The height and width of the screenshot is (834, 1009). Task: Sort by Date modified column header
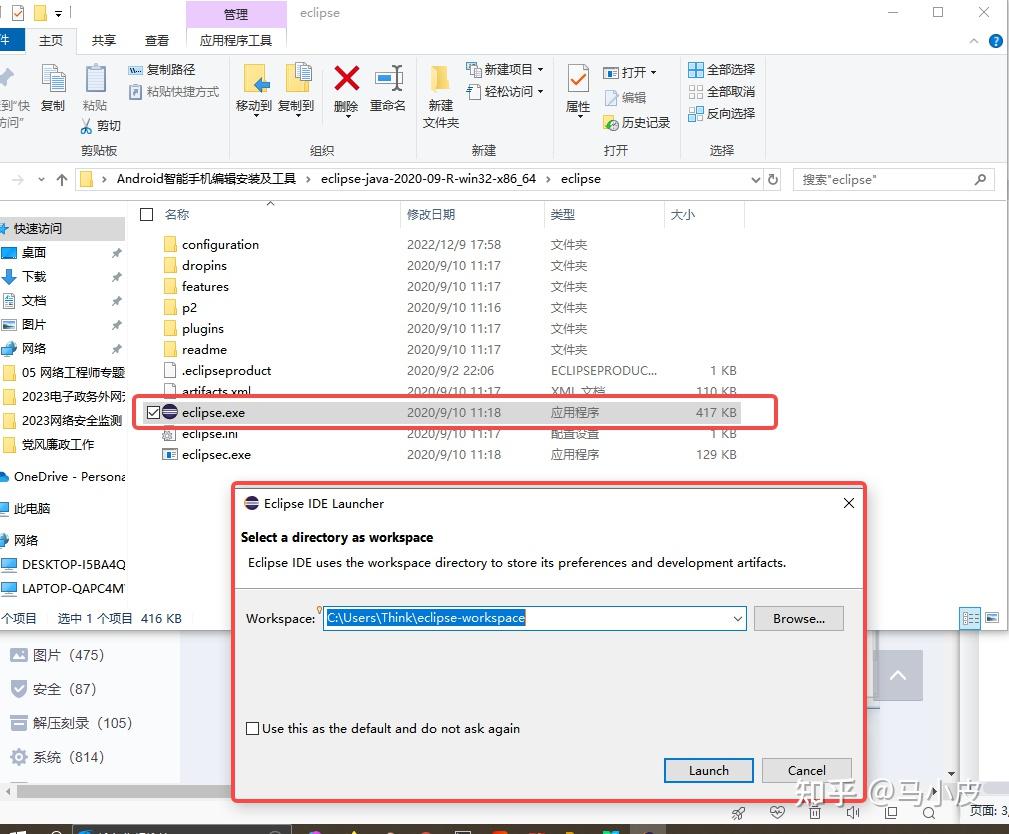pos(431,214)
